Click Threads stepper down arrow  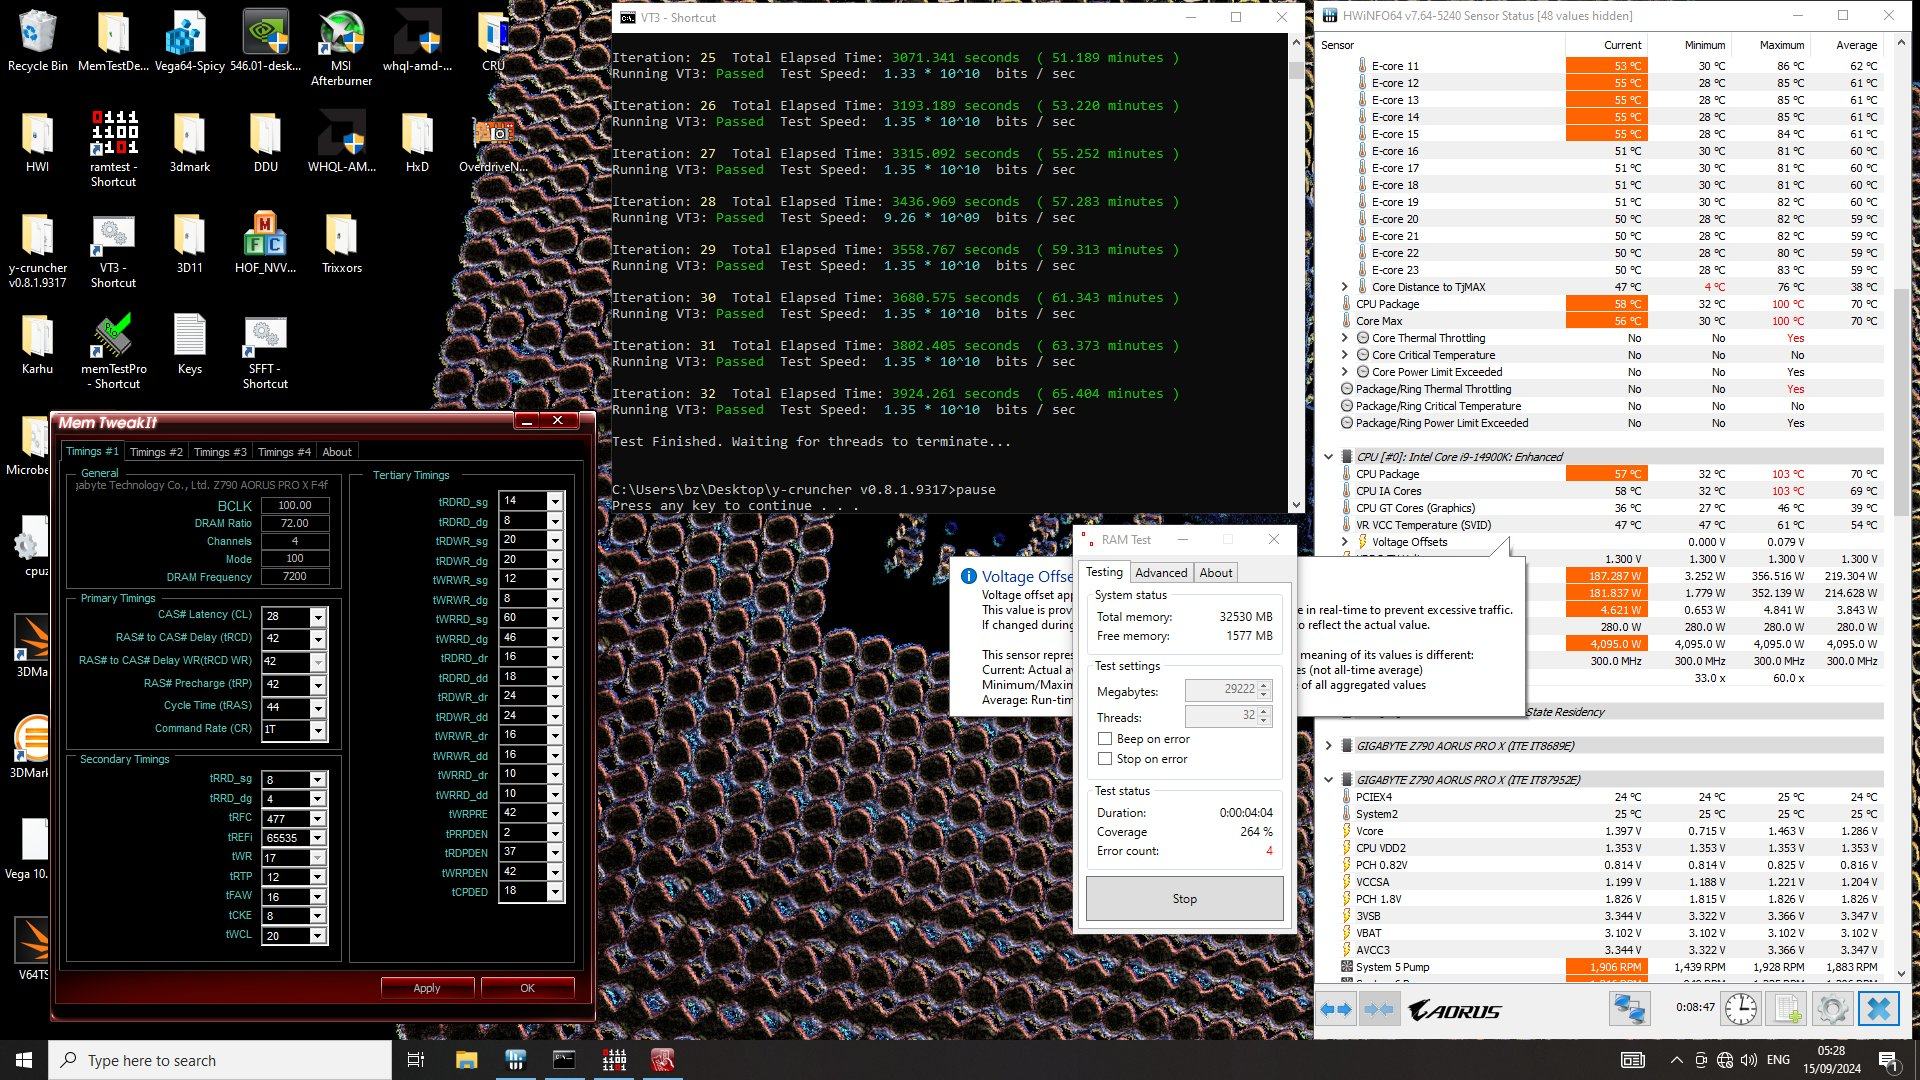(x=1264, y=721)
